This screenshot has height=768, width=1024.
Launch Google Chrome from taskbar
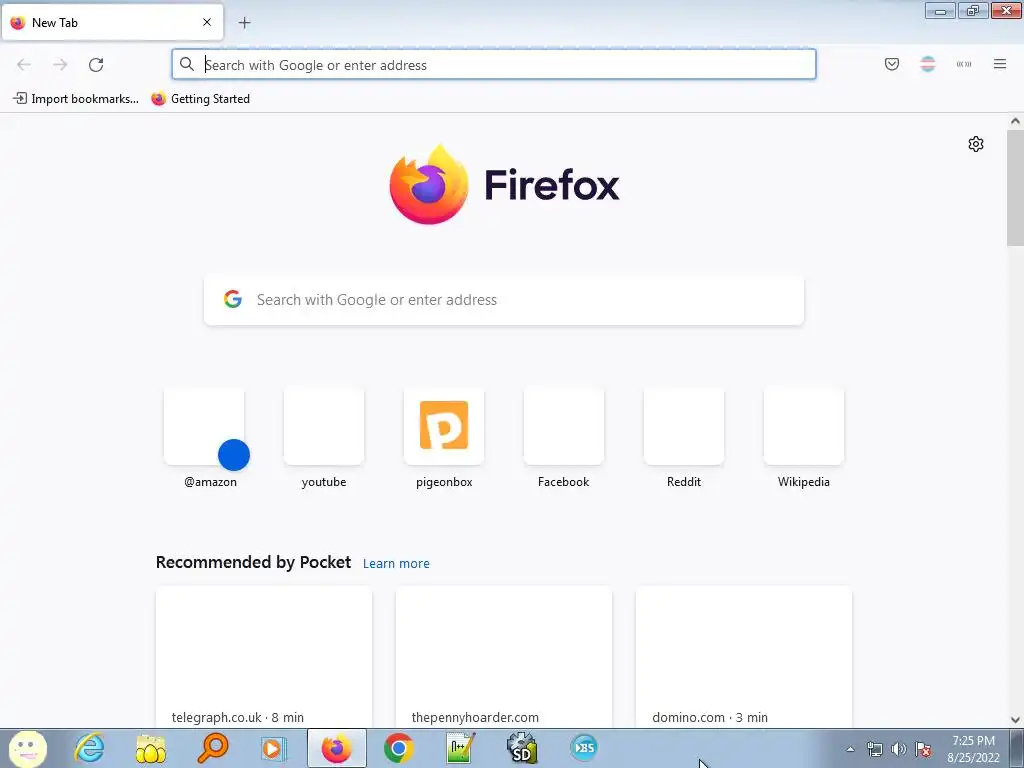[398, 748]
